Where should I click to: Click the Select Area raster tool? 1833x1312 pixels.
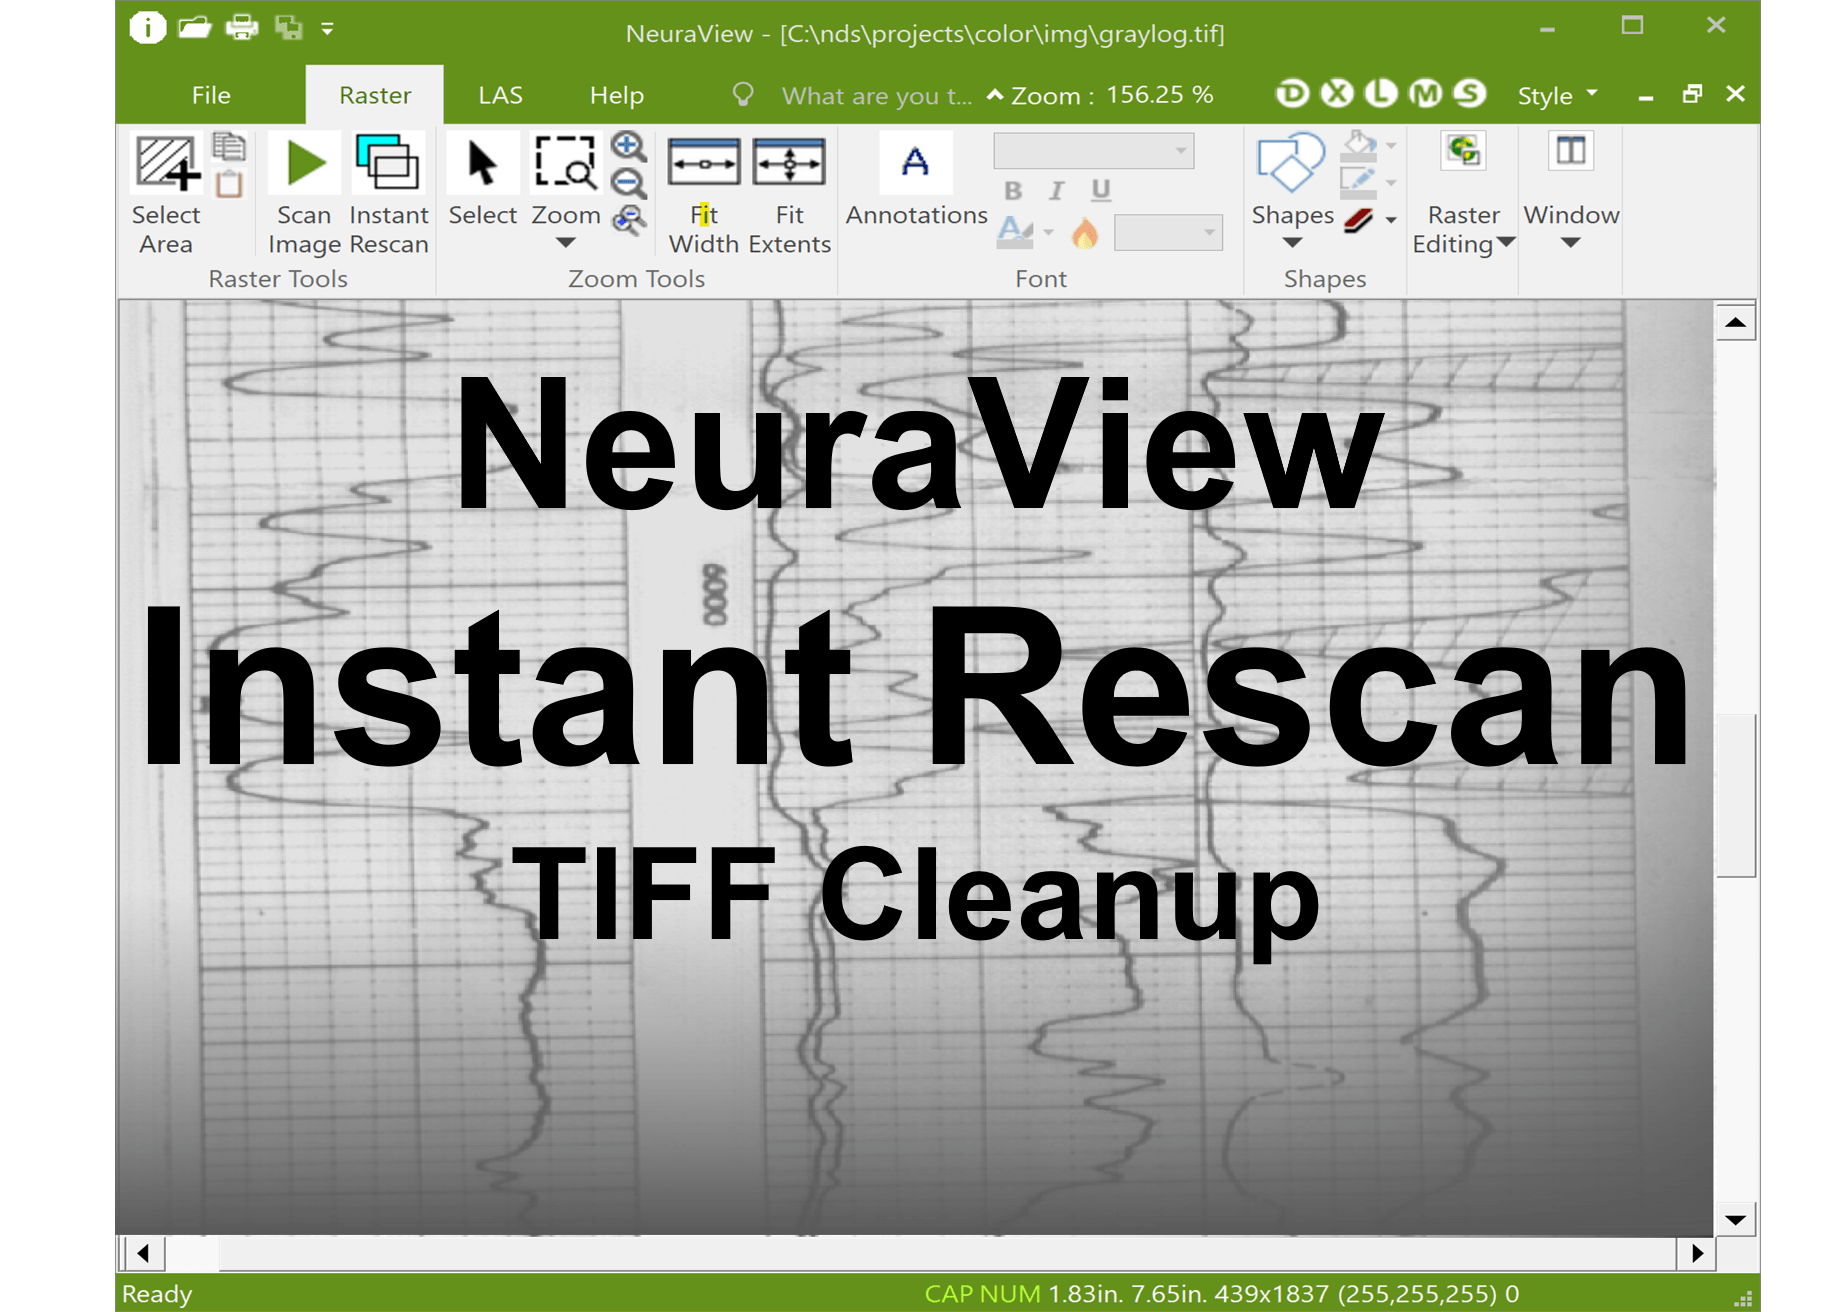(x=166, y=193)
